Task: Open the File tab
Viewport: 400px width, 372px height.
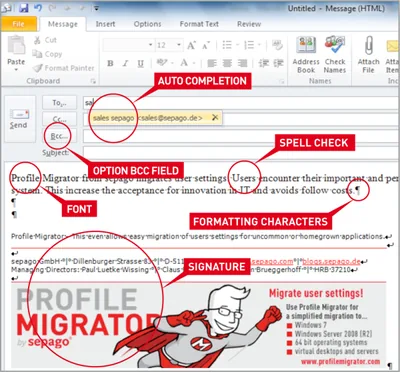Action: 18,24
